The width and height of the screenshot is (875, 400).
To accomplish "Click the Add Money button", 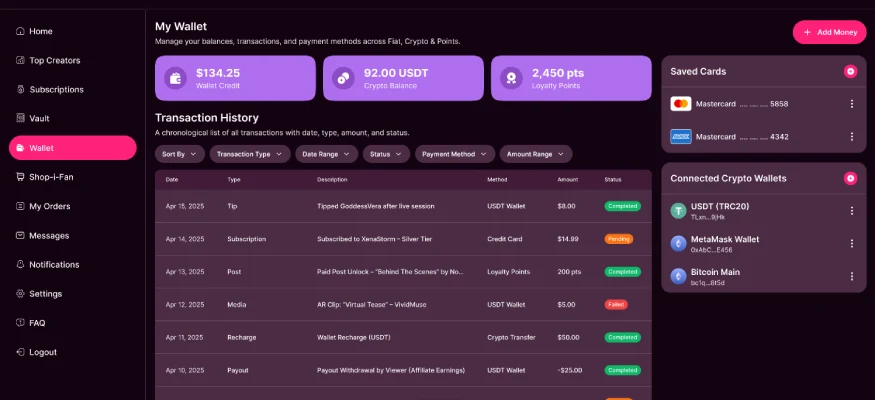I will tap(829, 32).
